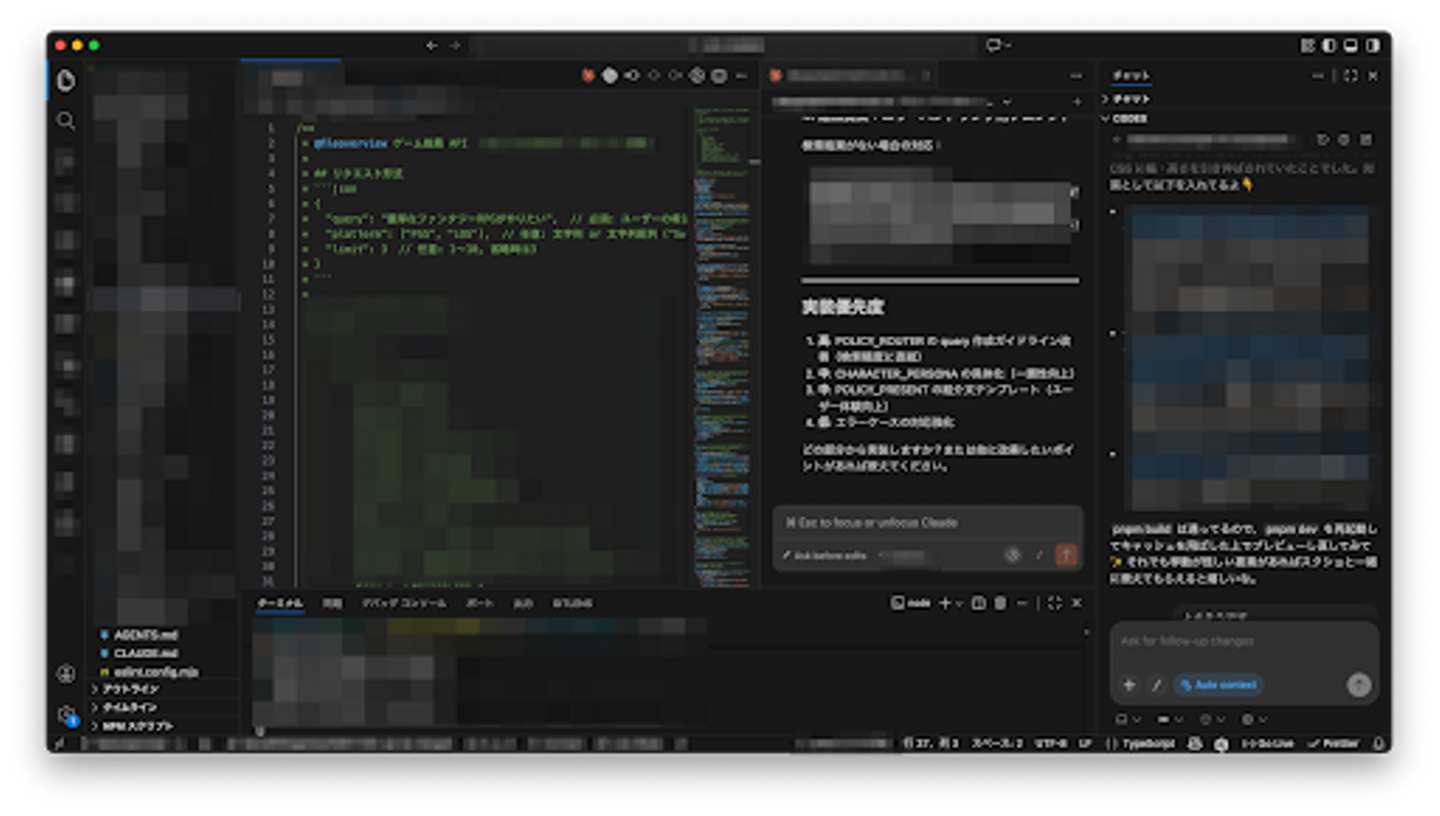Open the accounts icon in the activity bar
Screen dimensions: 1440x816
pos(66,674)
